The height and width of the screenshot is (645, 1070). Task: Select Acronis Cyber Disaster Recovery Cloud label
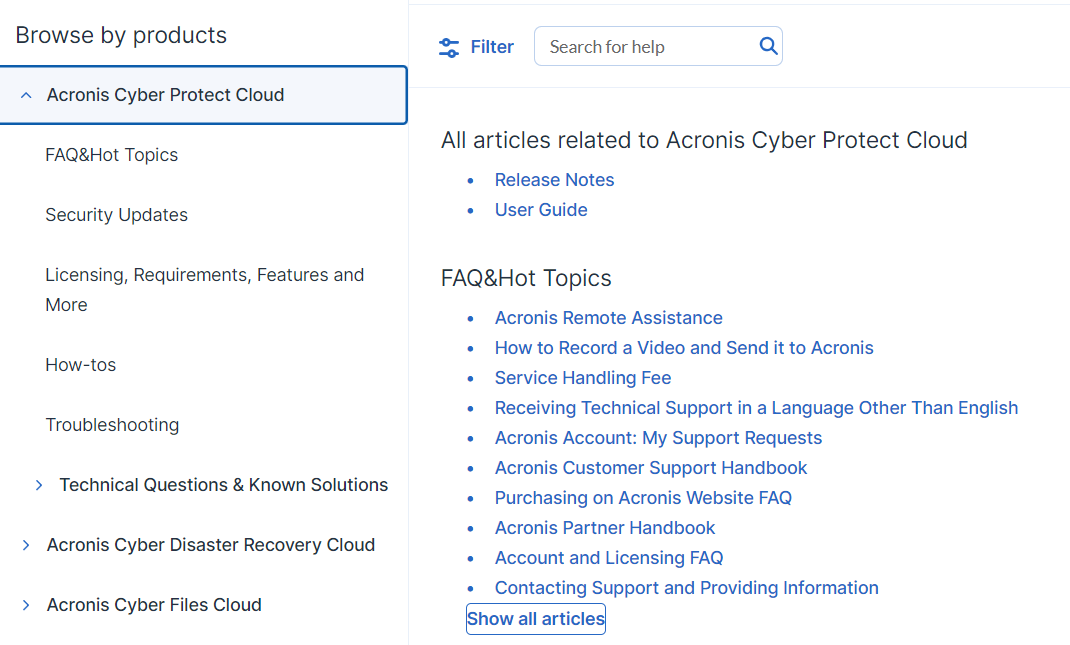tap(211, 545)
